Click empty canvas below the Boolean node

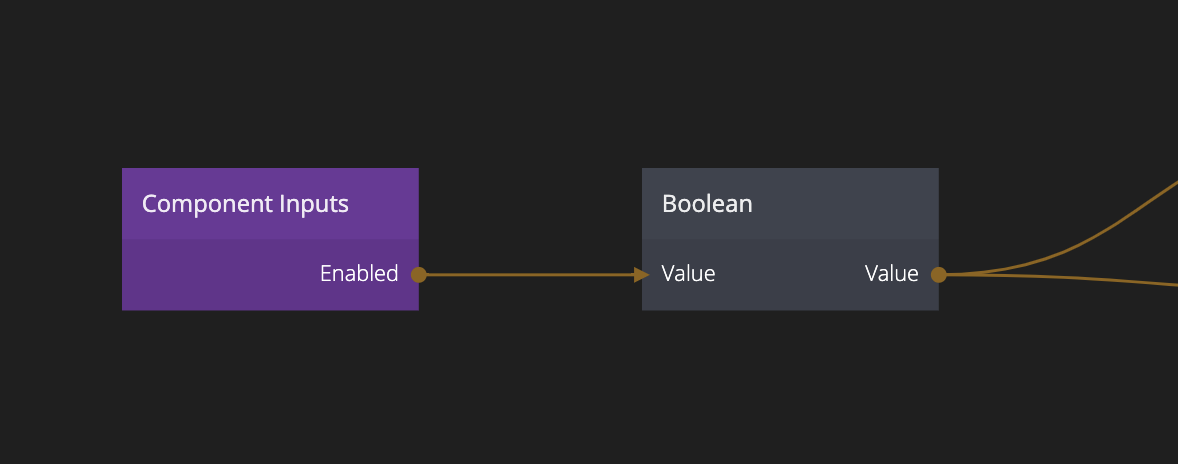point(790,390)
